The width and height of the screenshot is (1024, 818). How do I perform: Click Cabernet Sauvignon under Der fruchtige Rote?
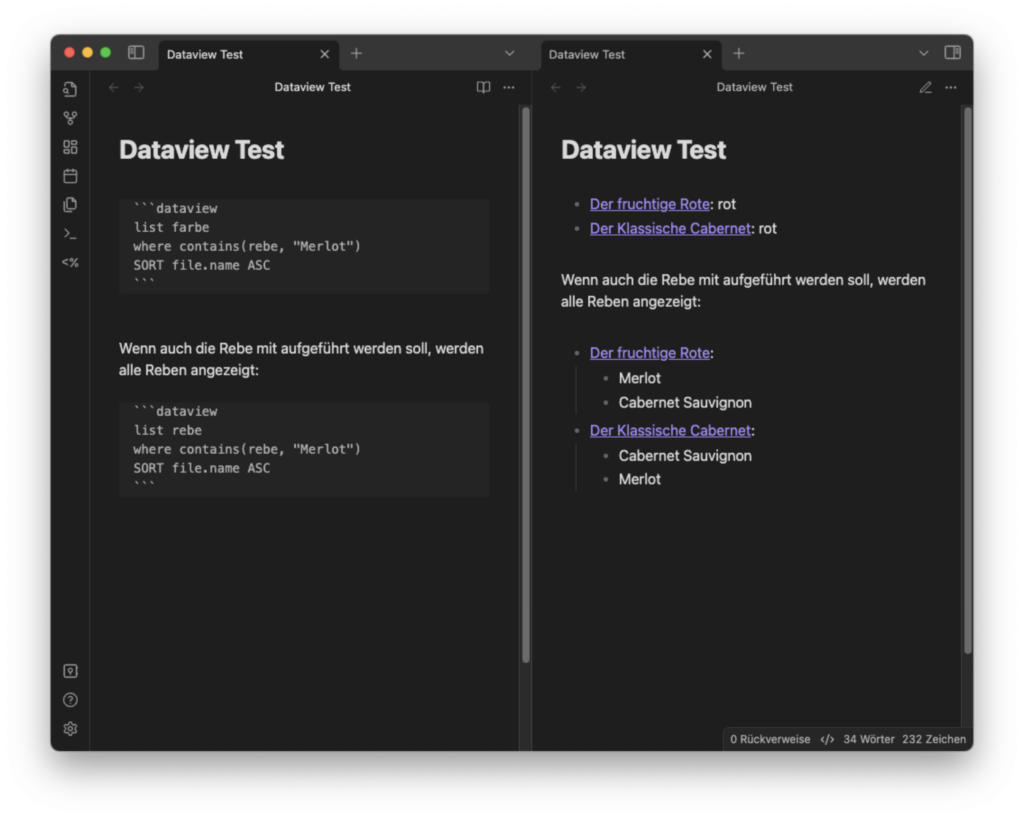point(685,403)
